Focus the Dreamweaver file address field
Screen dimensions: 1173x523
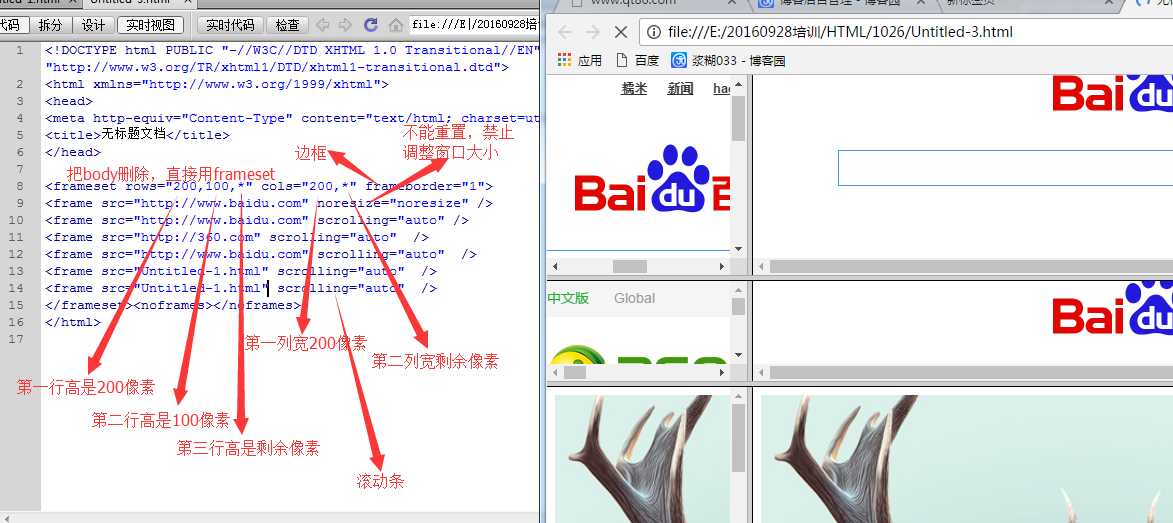click(474, 25)
